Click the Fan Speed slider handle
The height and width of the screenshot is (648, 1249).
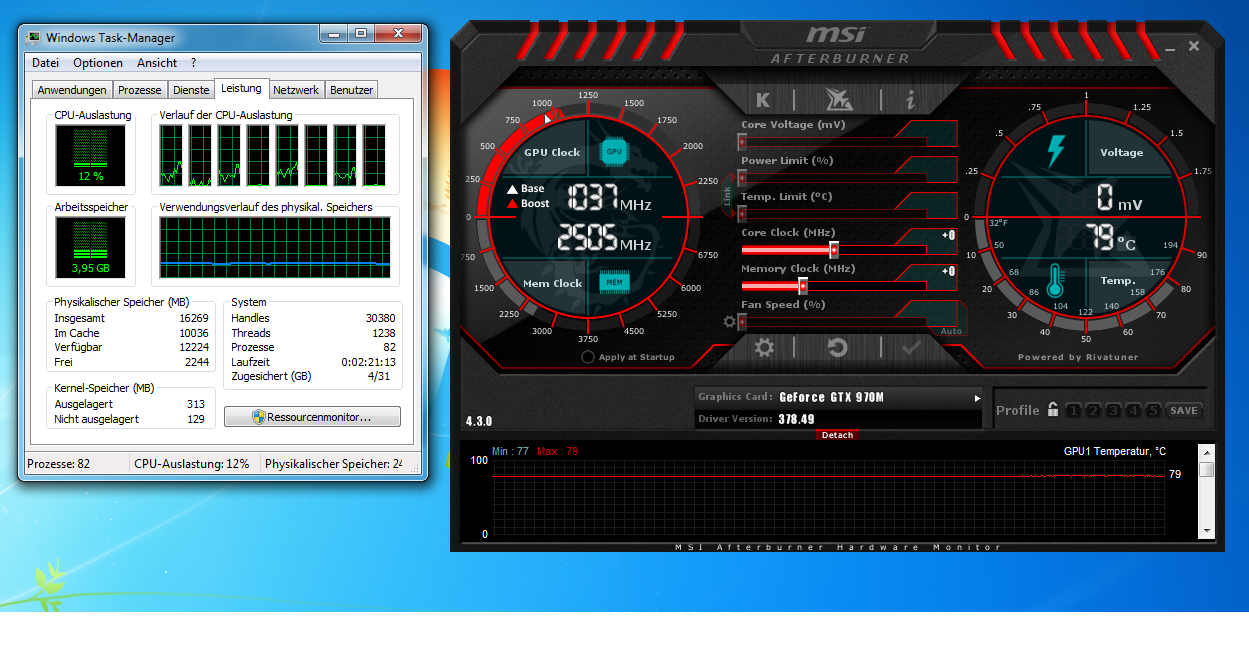click(742, 322)
